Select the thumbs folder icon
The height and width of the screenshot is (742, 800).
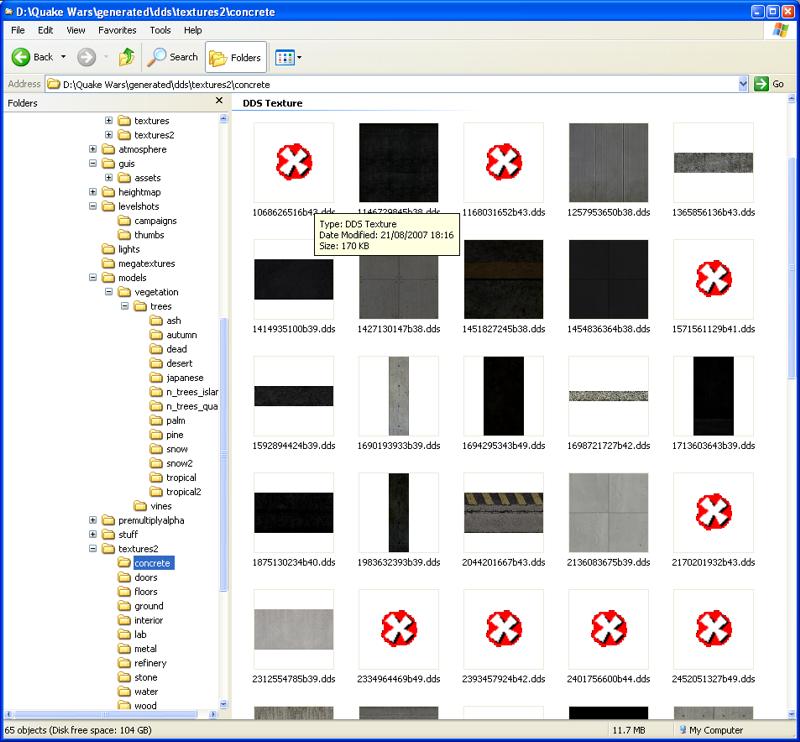124,235
